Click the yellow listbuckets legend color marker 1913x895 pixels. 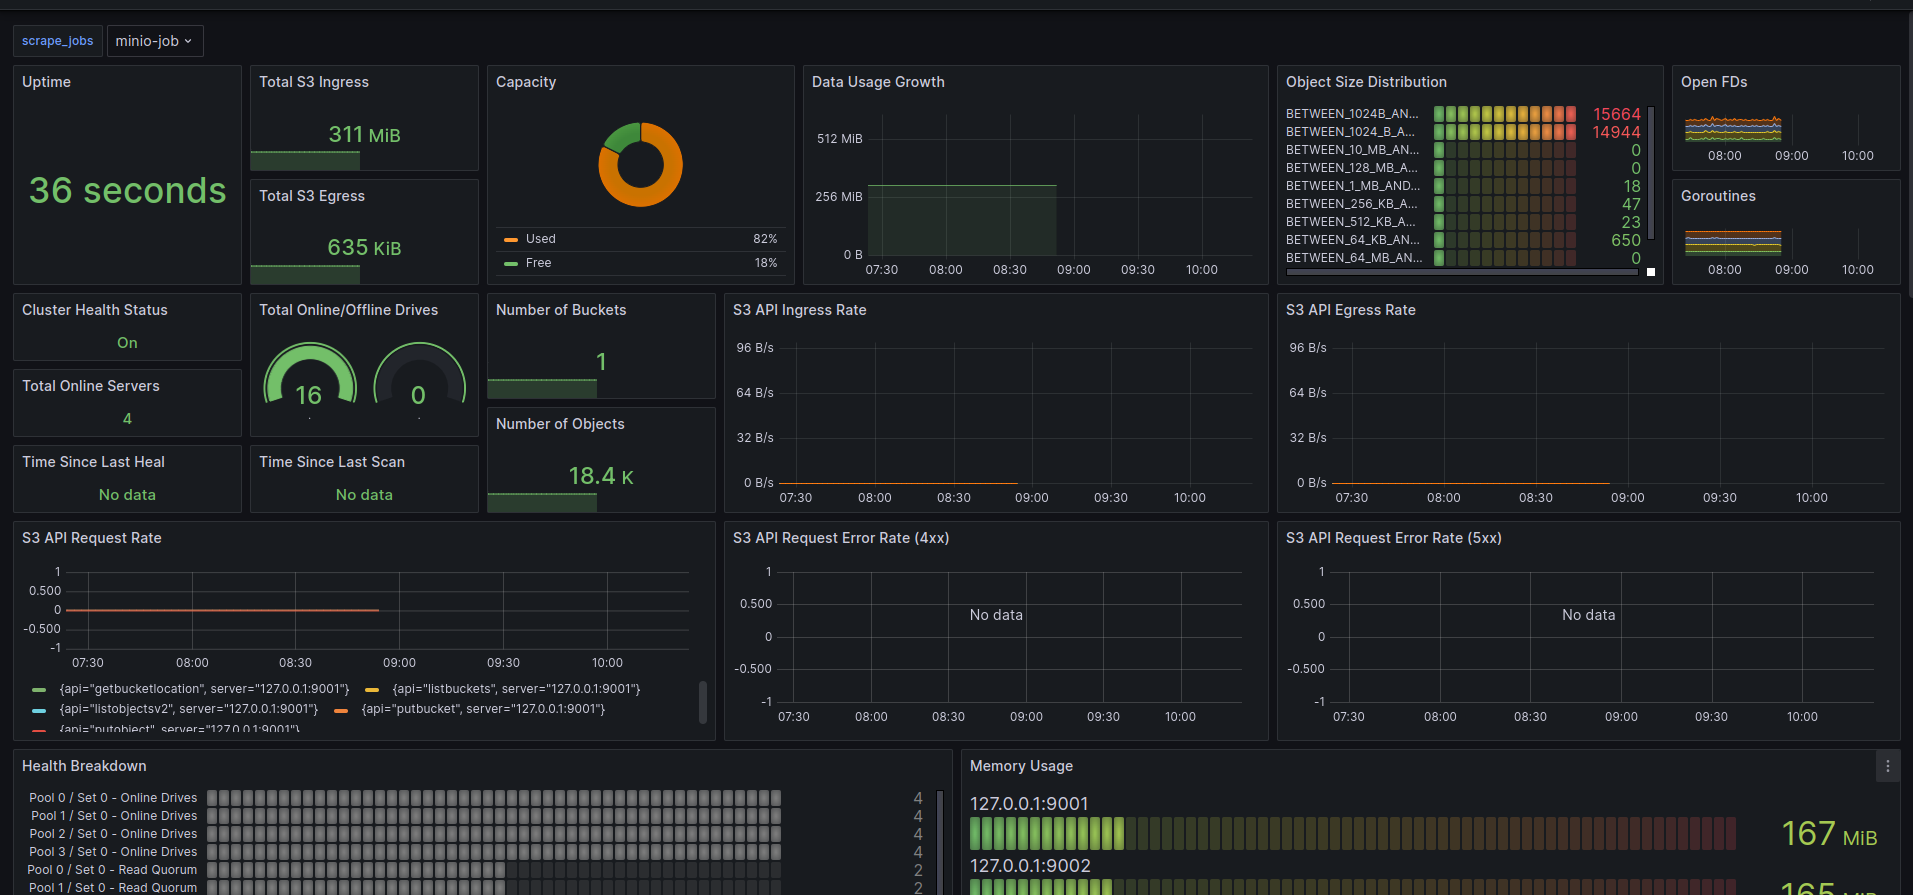pyautogui.click(x=372, y=690)
